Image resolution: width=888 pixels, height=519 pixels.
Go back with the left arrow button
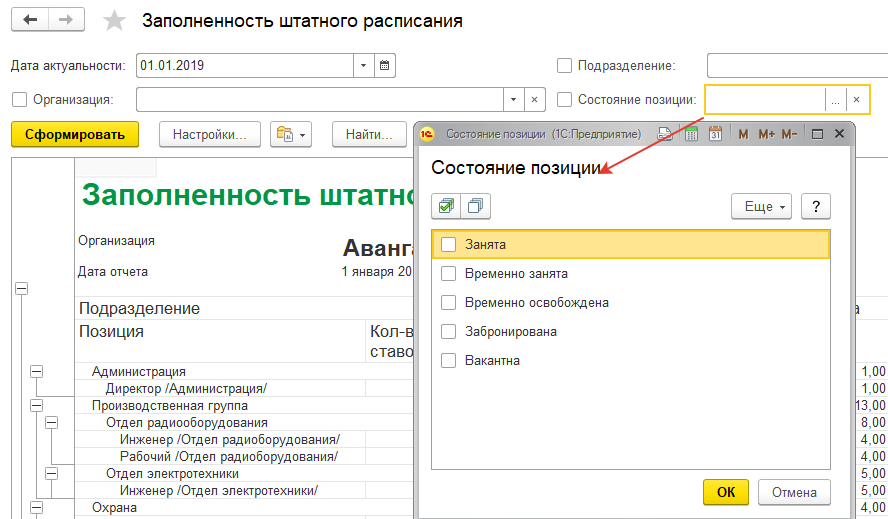coord(30,20)
